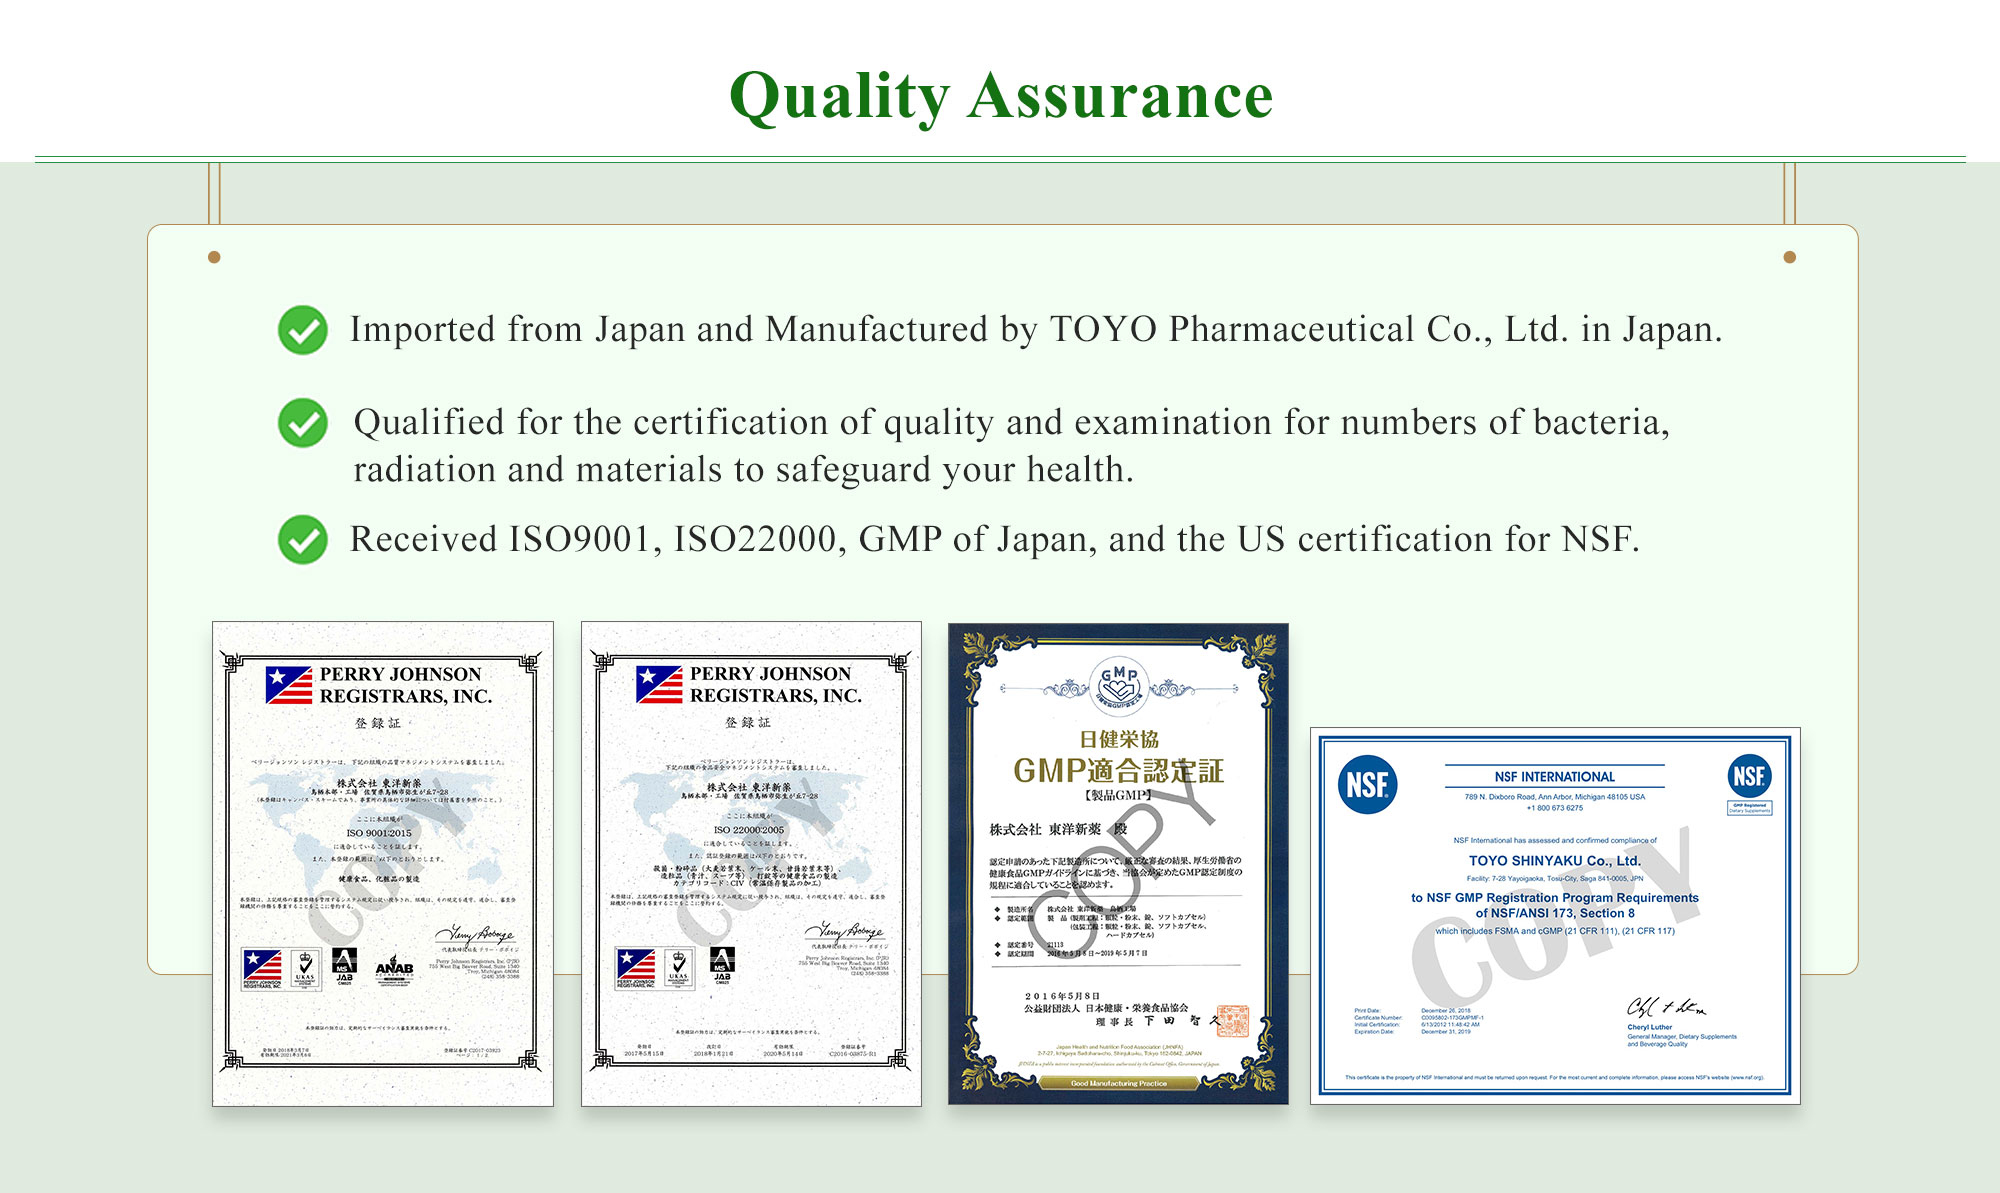2000x1193 pixels.
Task: Open the ISO 9001:2015 certificate image
Action: click(x=383, y=863)
